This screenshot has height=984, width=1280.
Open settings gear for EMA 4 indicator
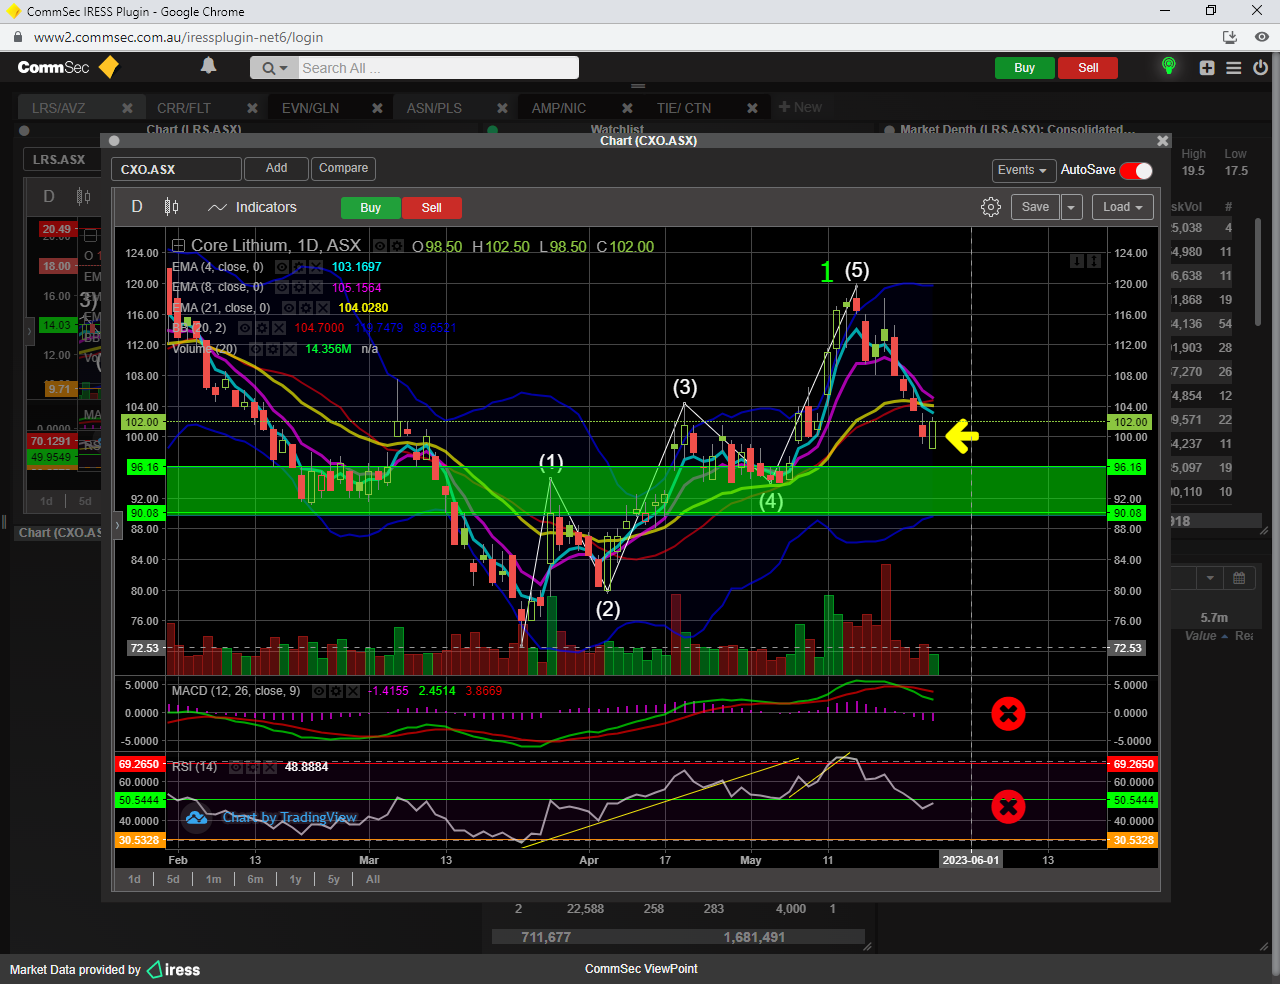298,267
